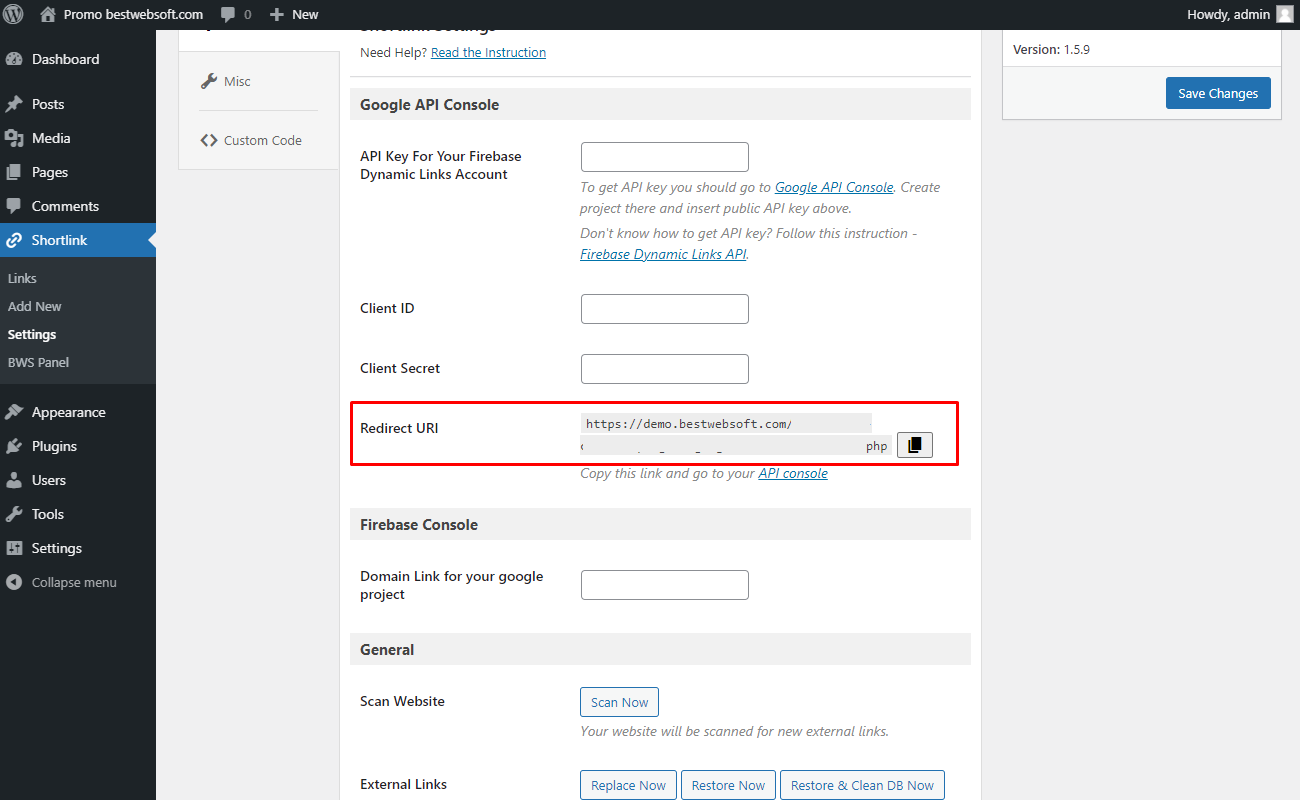Image resolution: width=1300 pixels, height=800 pixels.
Task: Click the Users person icon
Action: click(14, 480)
